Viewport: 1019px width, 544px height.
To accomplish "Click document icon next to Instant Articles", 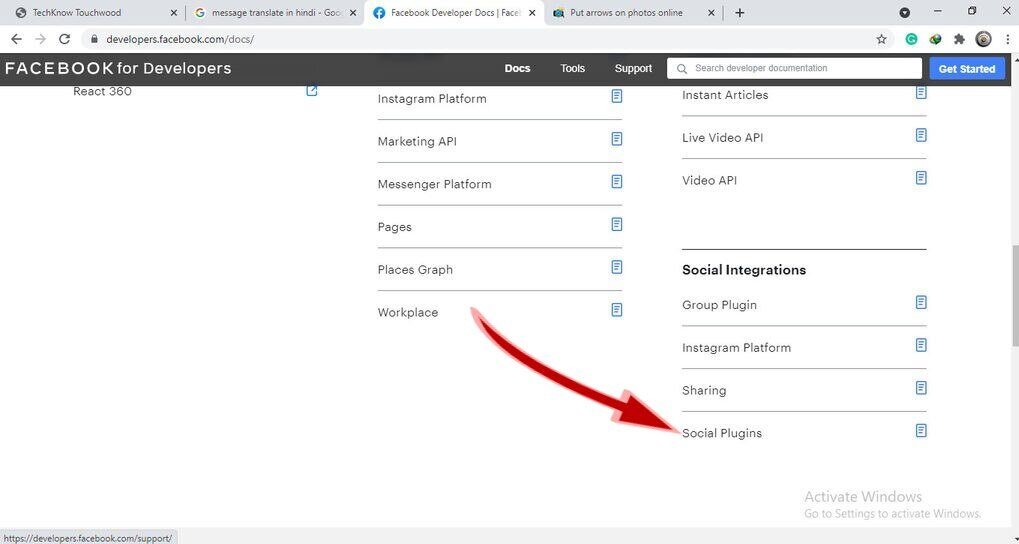I will [921, 92].
